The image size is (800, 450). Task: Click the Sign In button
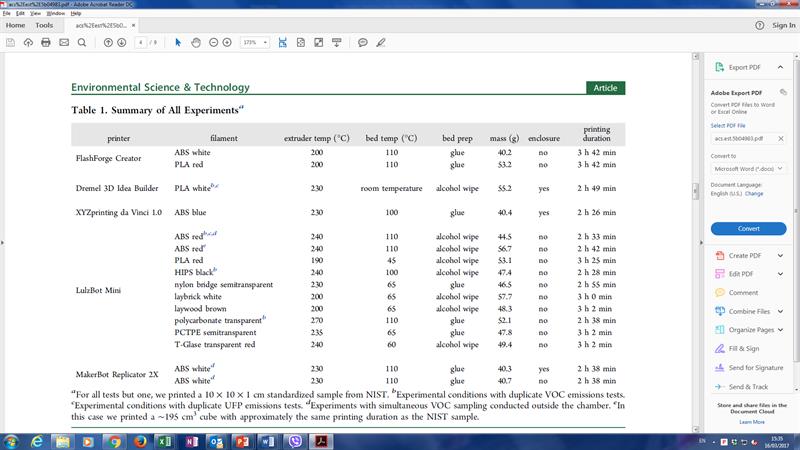click(784, 25)
